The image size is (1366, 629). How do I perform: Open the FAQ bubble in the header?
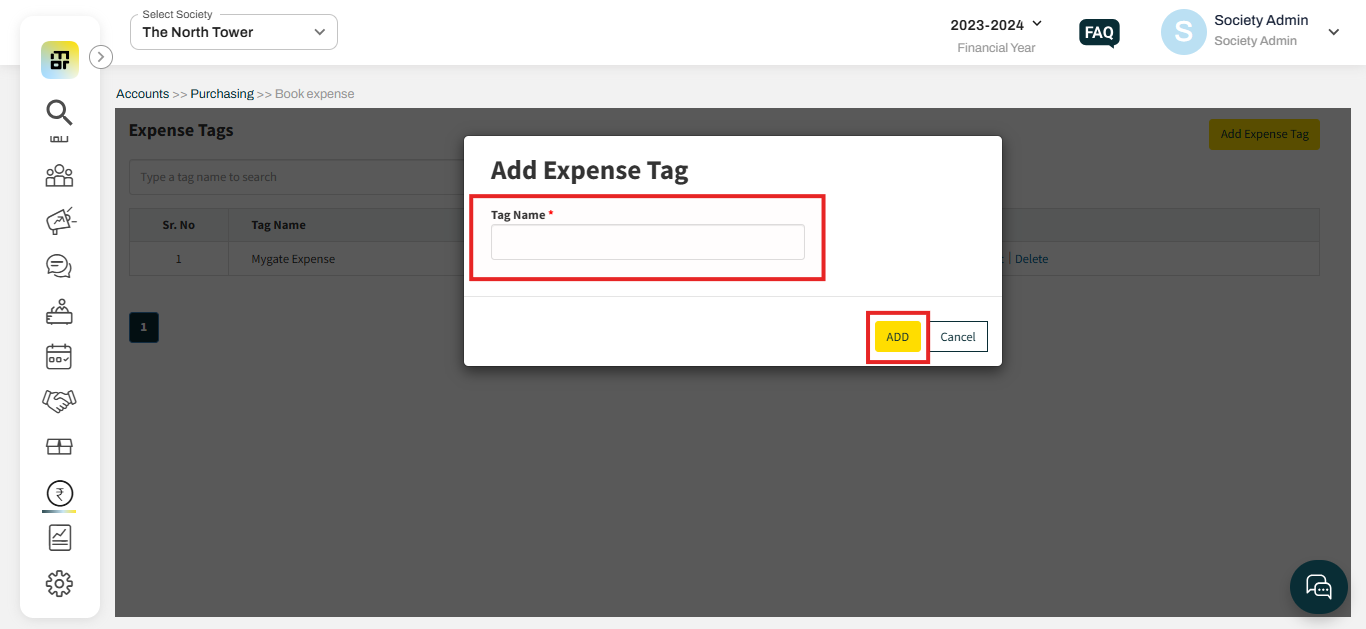(x=1099, y=32)
